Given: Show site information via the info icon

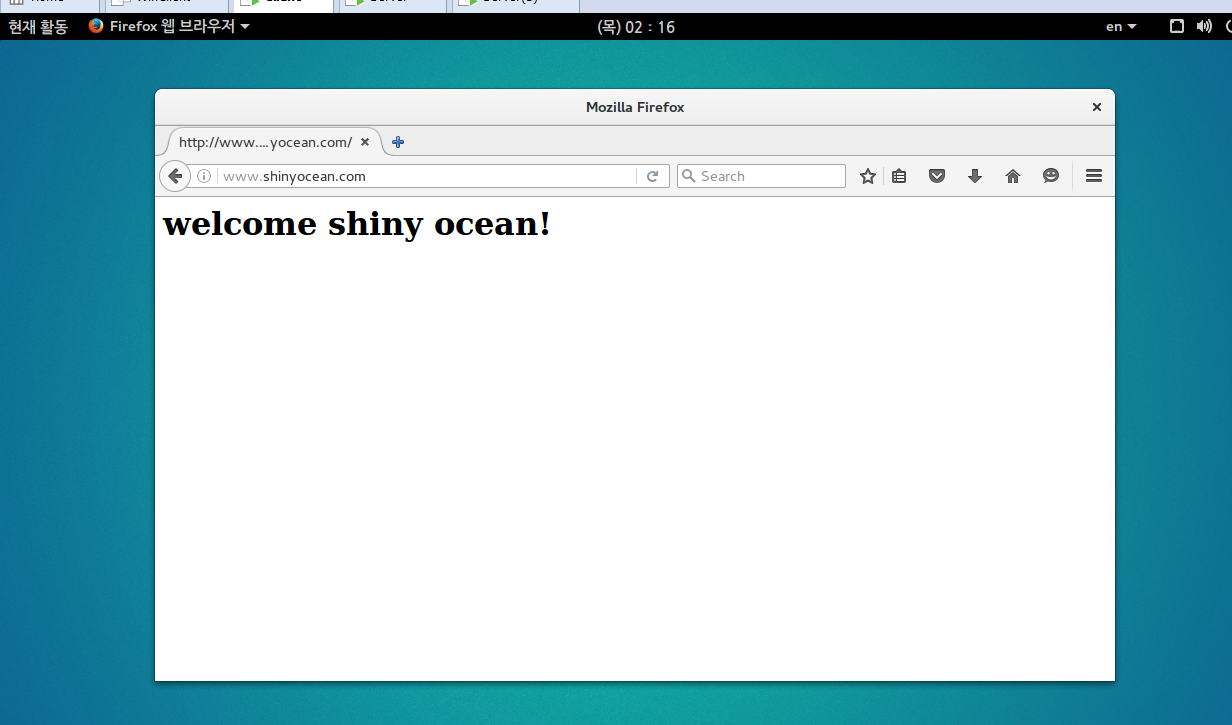Looking at the screenshot, I should 204,176.
